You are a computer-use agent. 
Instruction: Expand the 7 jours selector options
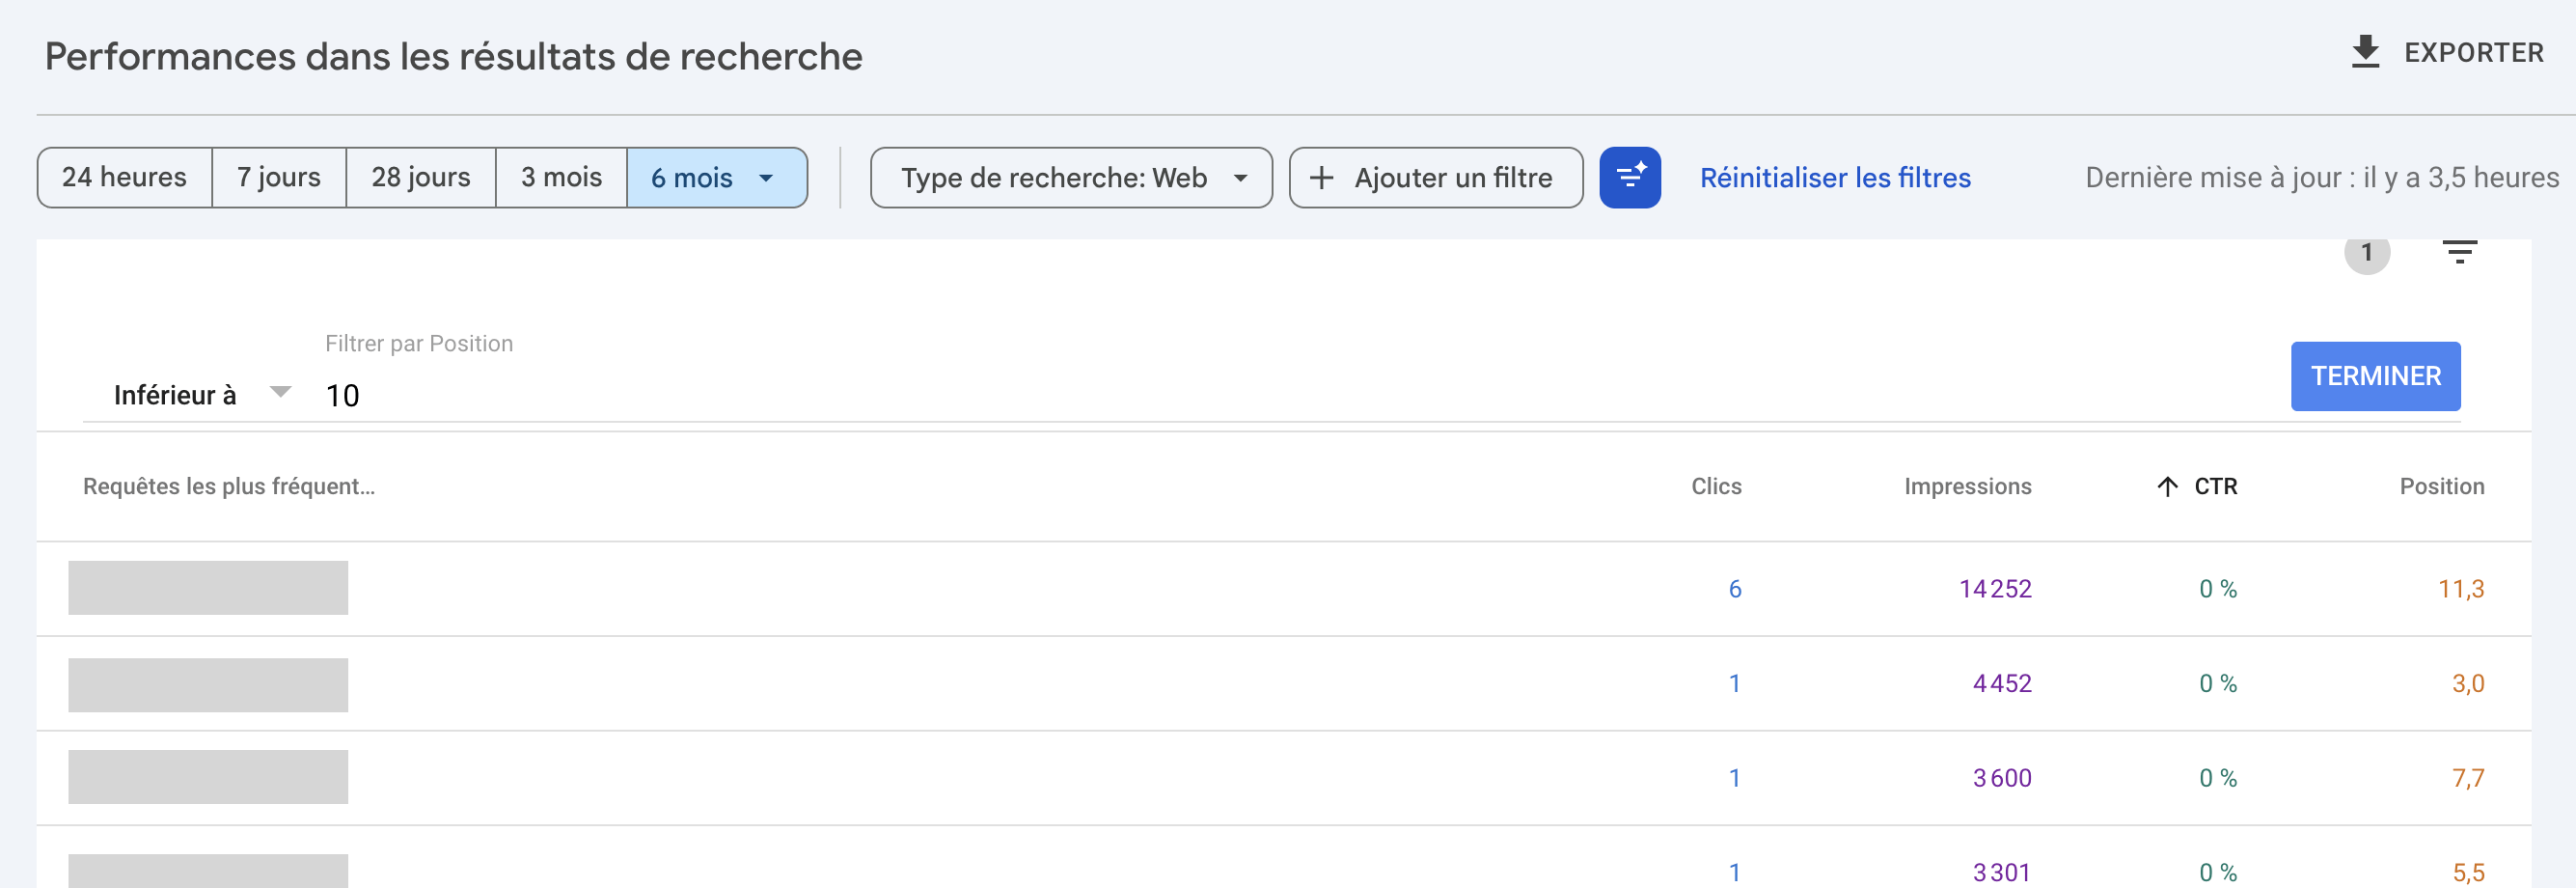tap(279, 177)
